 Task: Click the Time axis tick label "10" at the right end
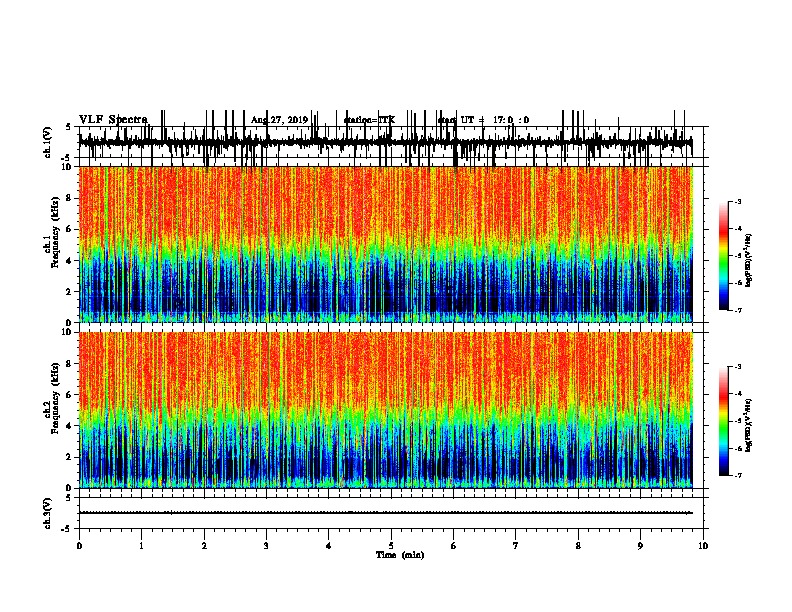coord(703,545)
